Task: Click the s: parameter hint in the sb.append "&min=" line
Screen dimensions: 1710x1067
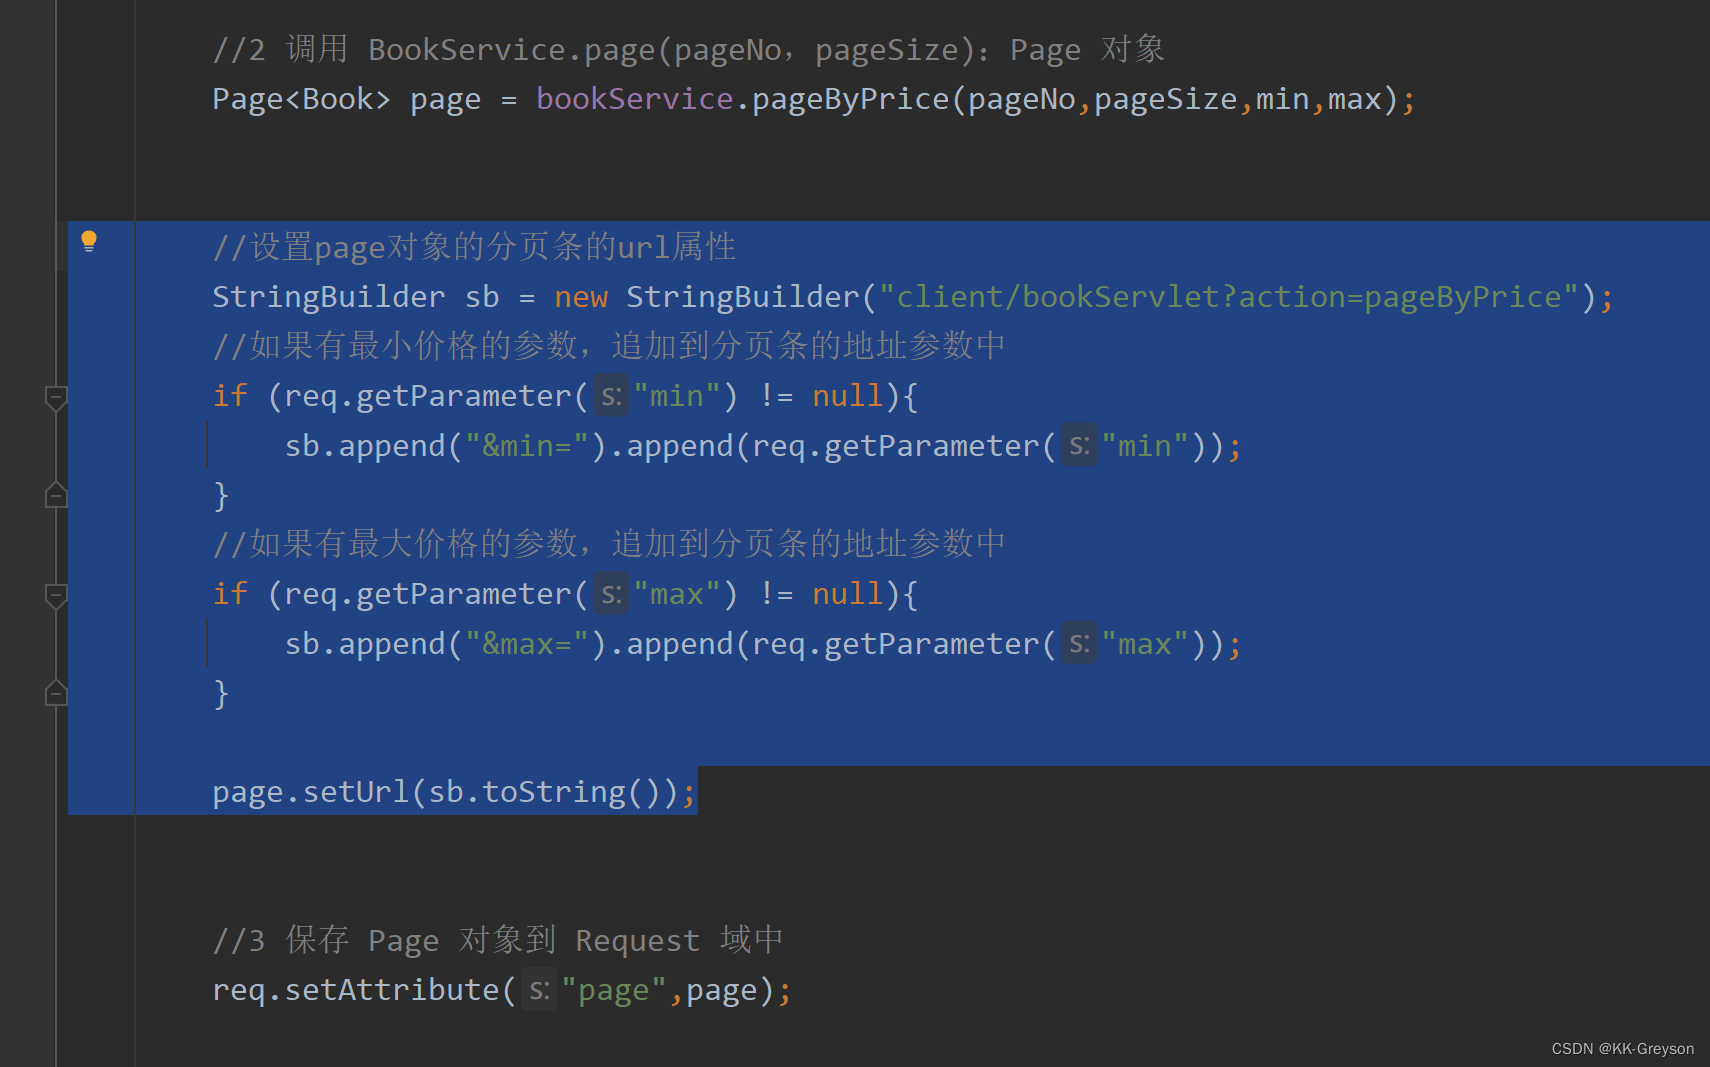Action: [x=1079, y=446]
